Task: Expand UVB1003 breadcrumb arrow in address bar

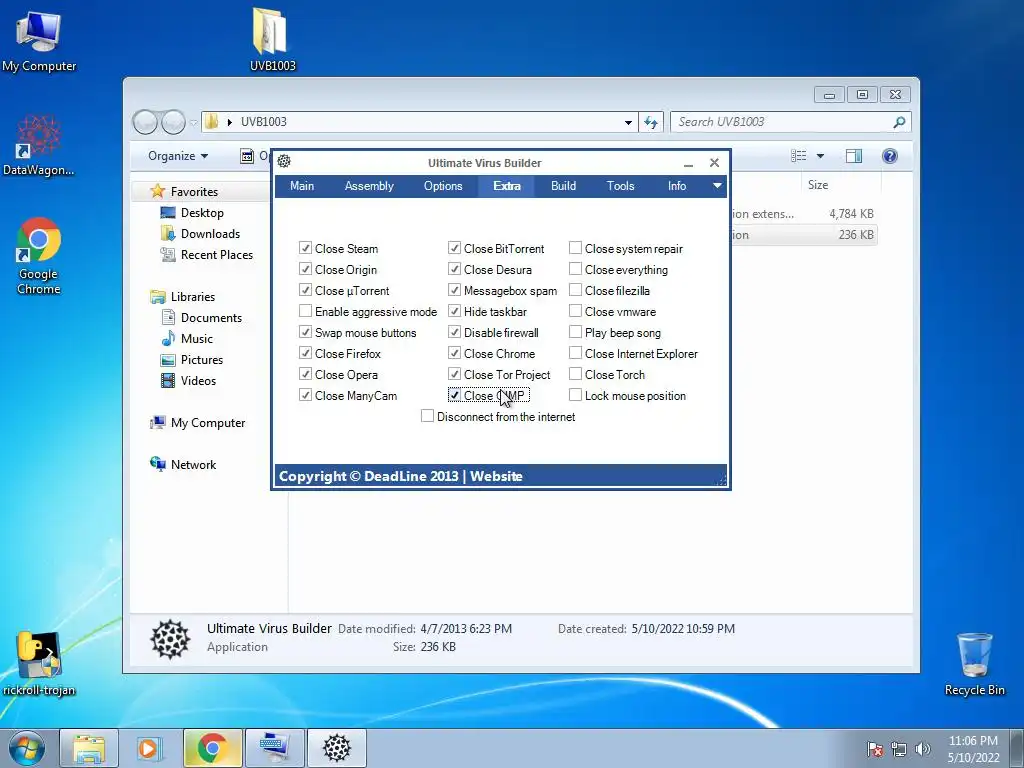Action: pos(229,122)
